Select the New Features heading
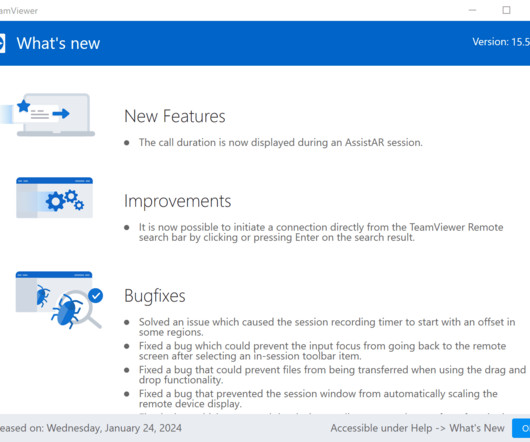 click(x=174, y=116)
